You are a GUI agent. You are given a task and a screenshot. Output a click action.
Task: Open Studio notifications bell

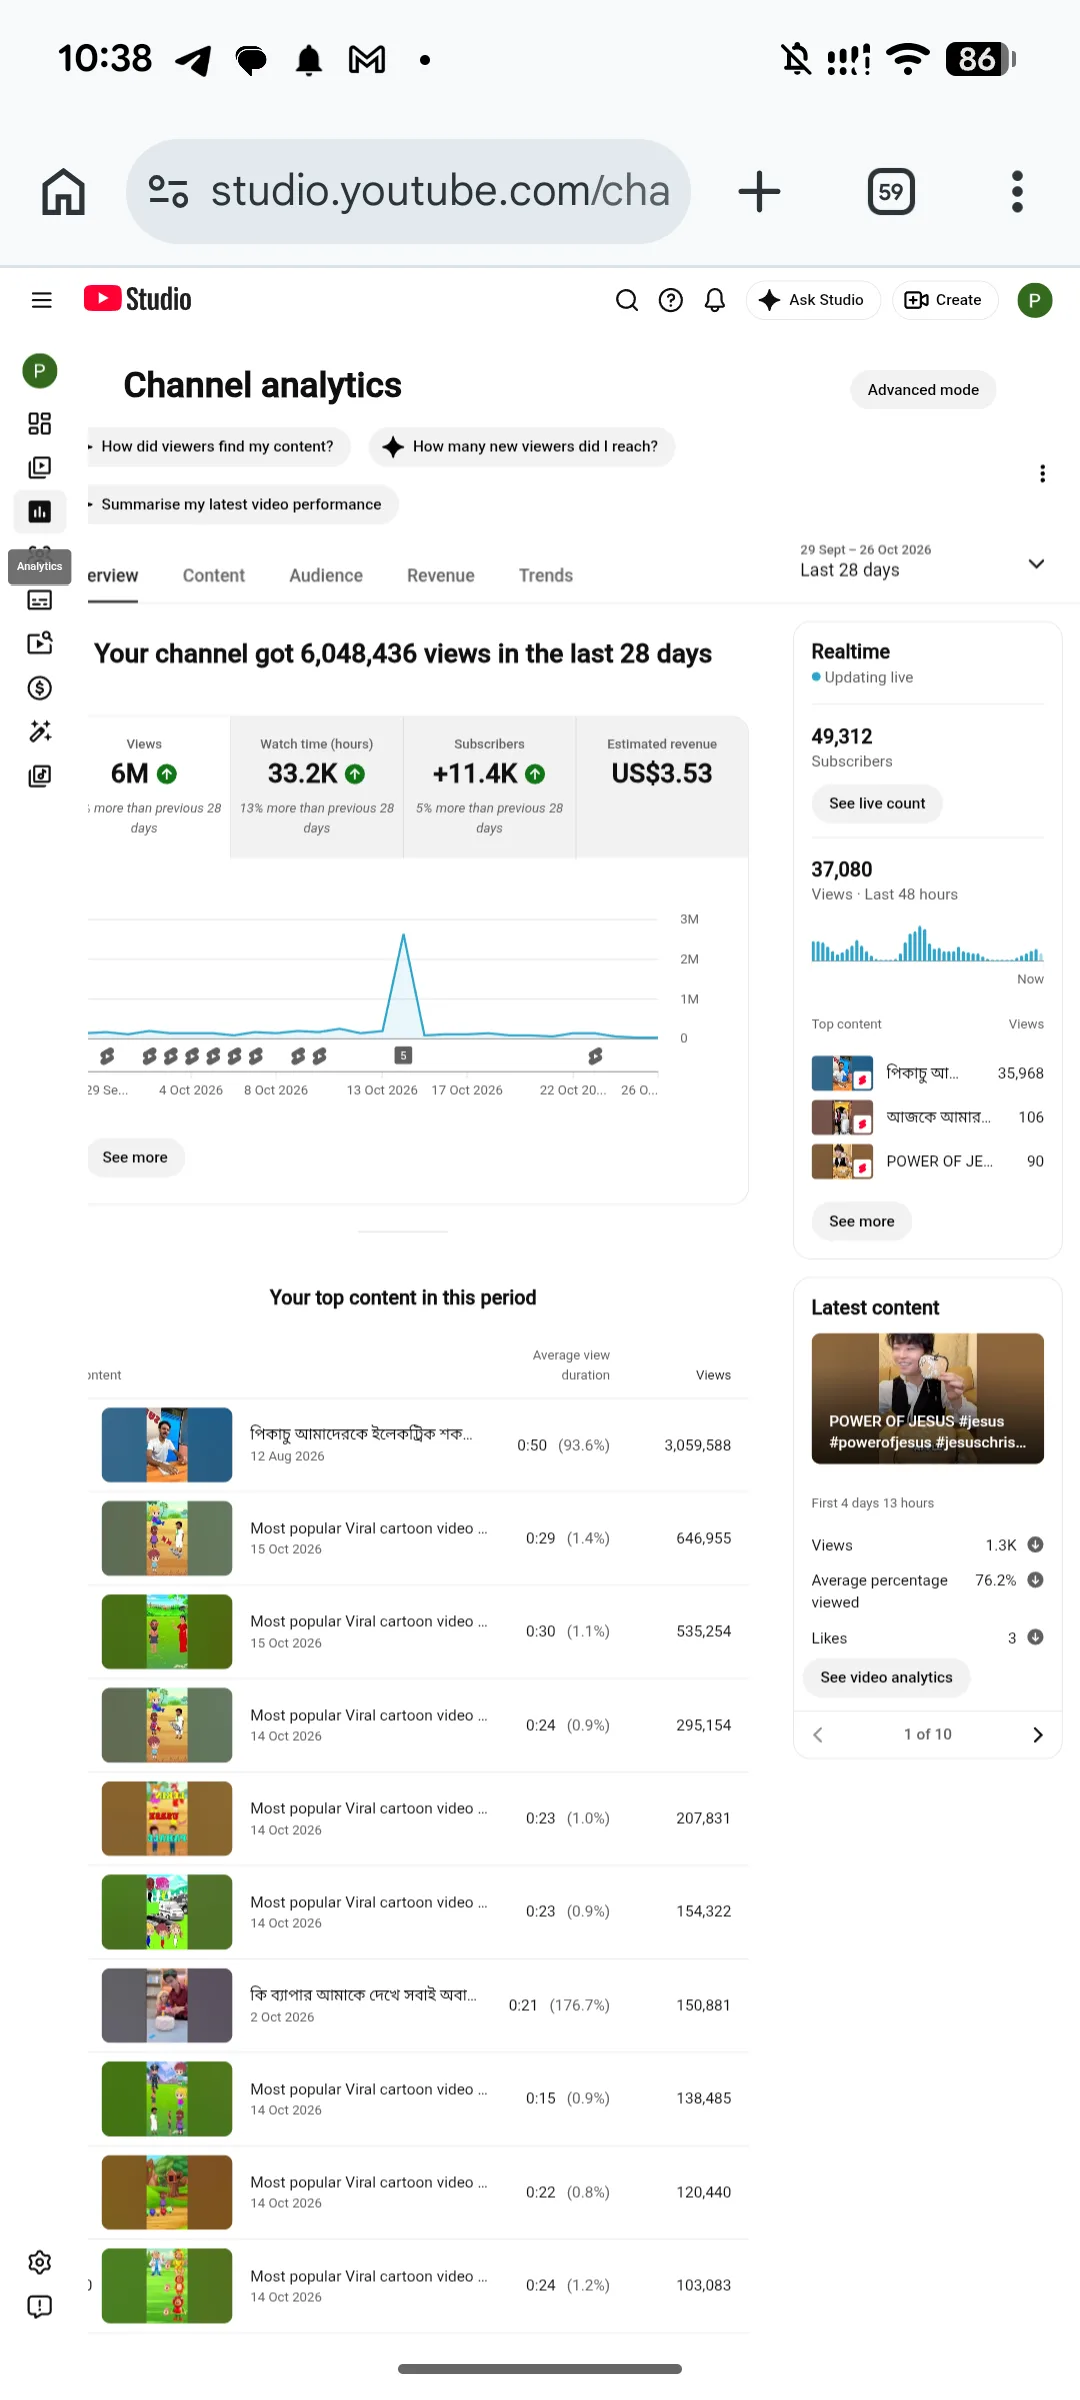(x=715, y=300)
